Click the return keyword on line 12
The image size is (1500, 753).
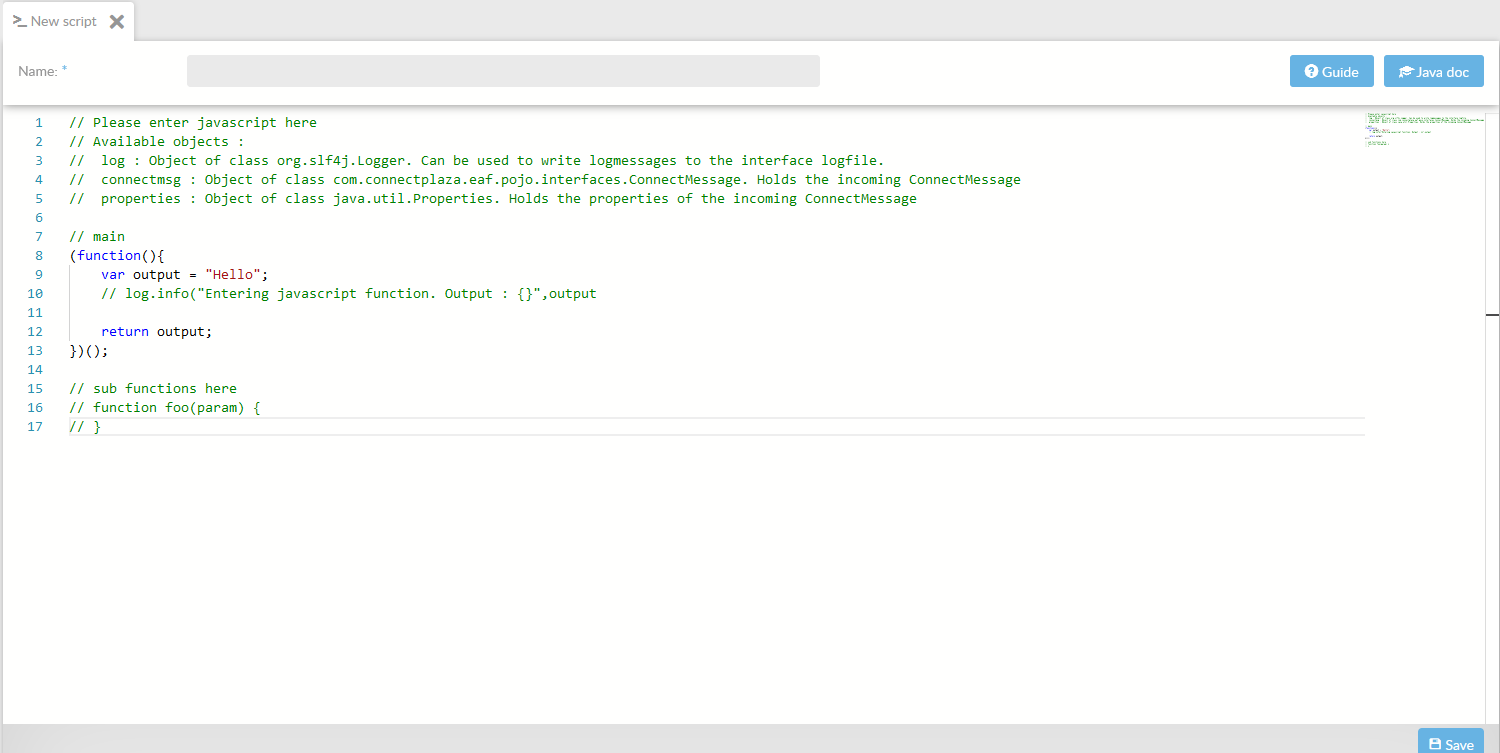[x=125, y=331]
